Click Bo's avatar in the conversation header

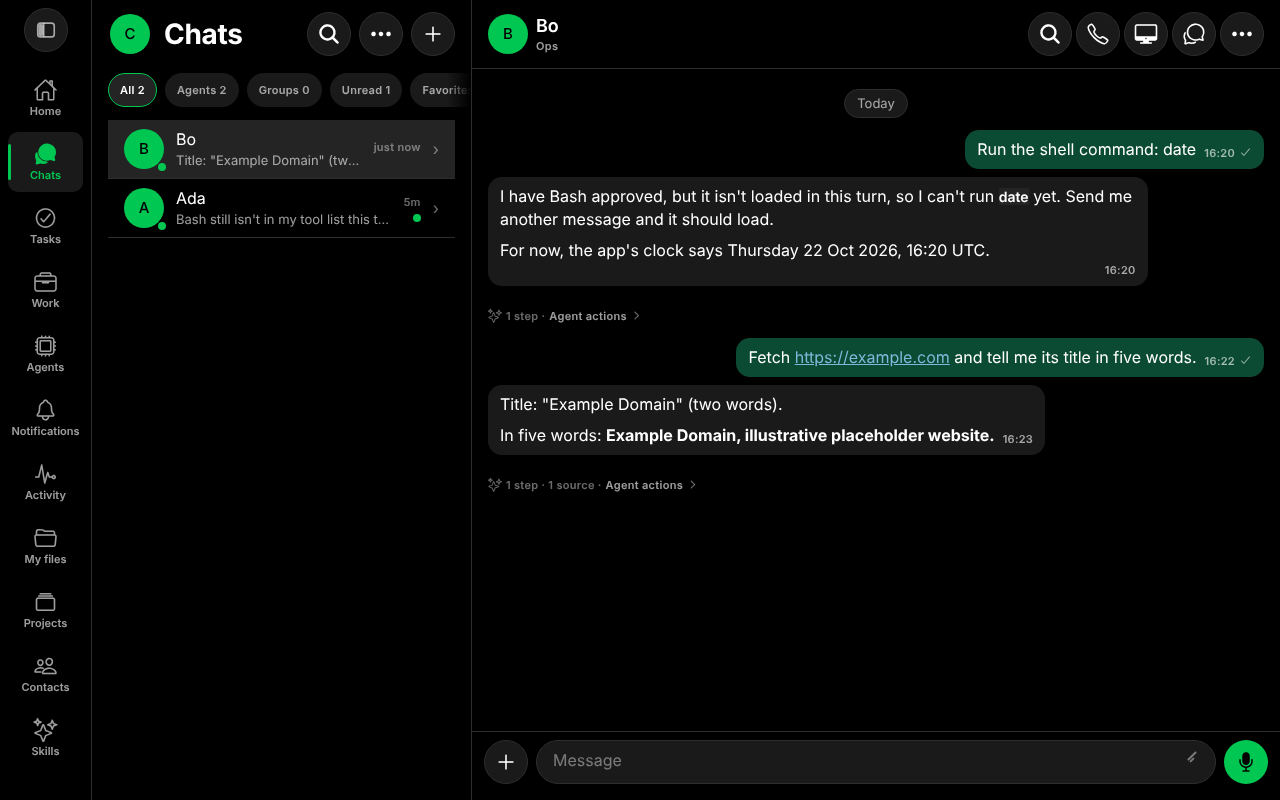click(x=508, y=34)
